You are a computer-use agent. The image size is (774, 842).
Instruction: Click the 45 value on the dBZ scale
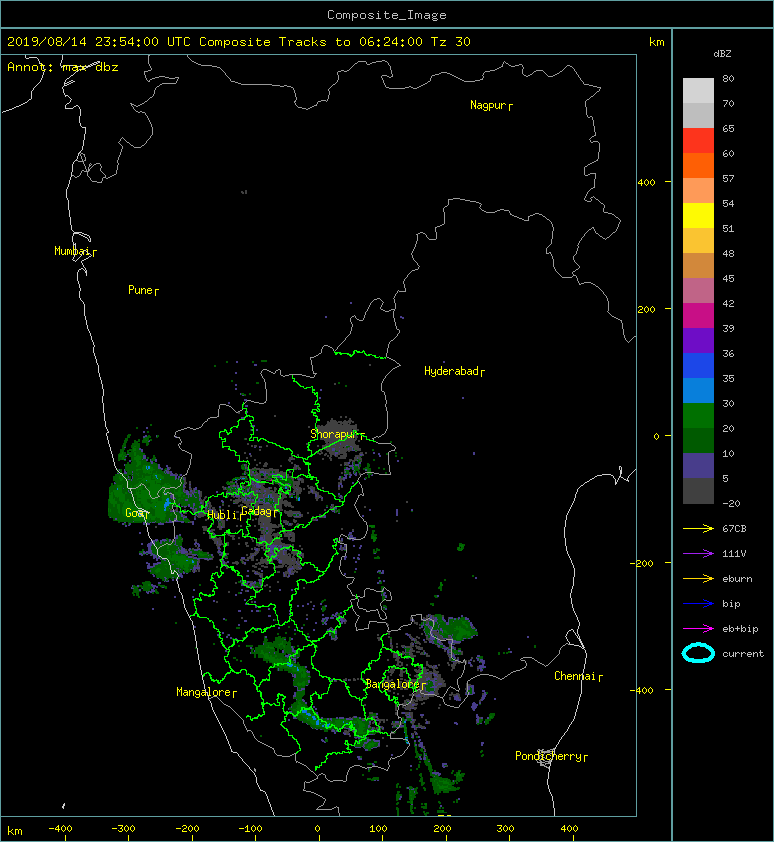pos(728,278)
